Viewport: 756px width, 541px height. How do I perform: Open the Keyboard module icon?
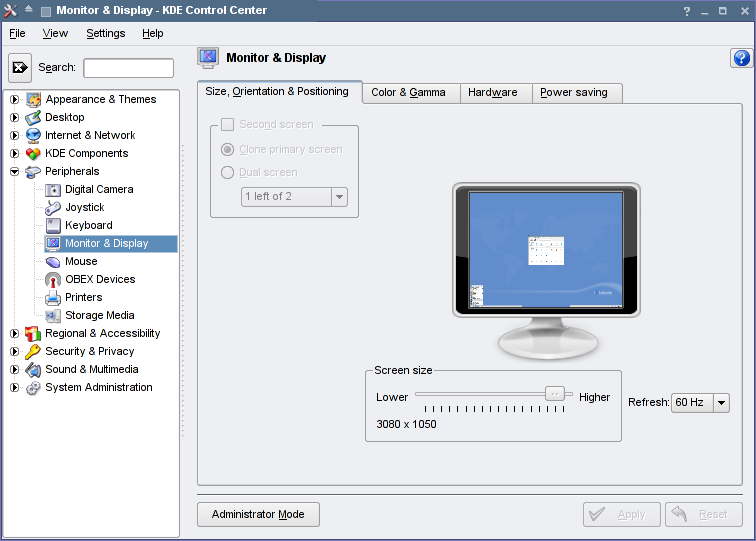pyautogui.click(x=53, y=225)
